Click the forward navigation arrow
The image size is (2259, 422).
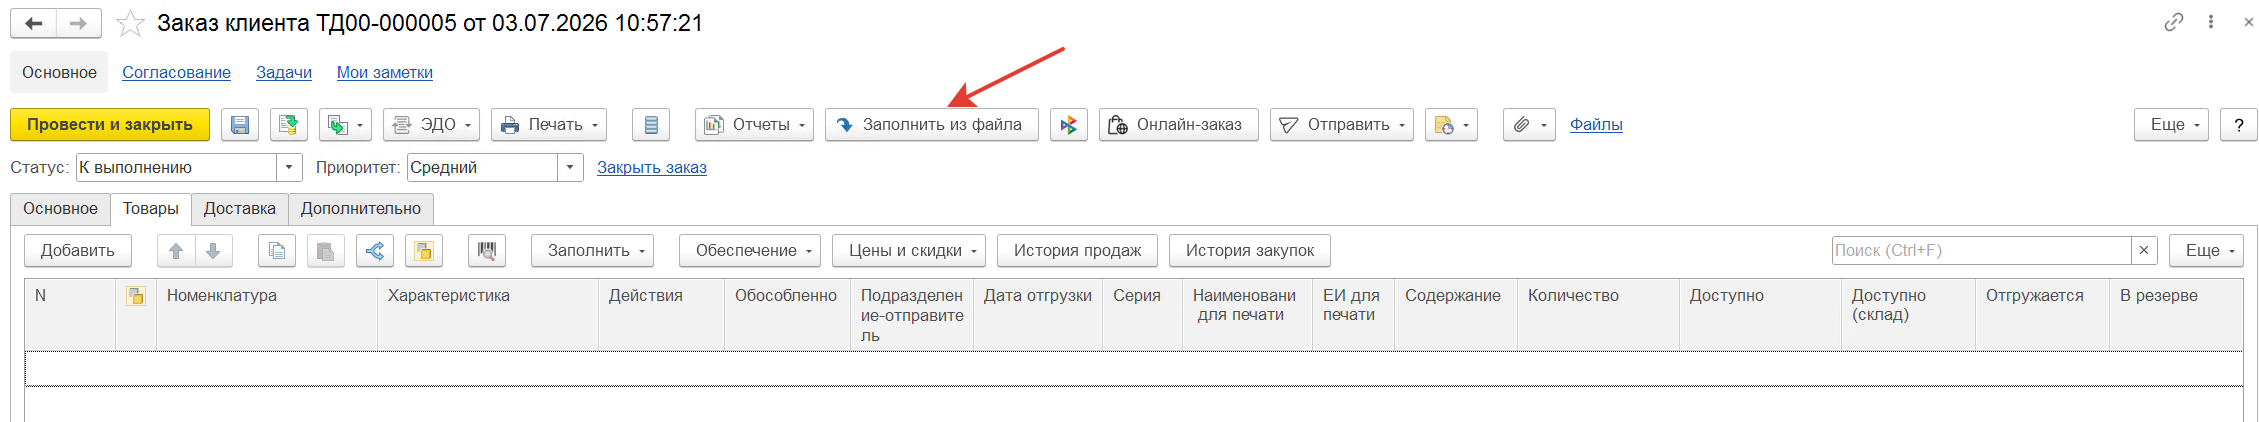(x=78, y=23)
